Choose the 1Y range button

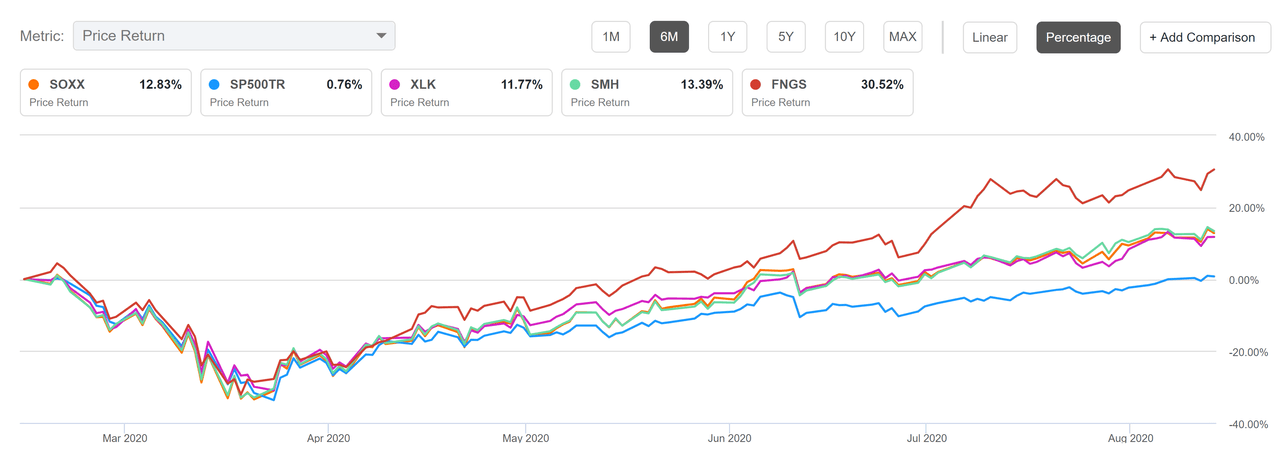728,37
